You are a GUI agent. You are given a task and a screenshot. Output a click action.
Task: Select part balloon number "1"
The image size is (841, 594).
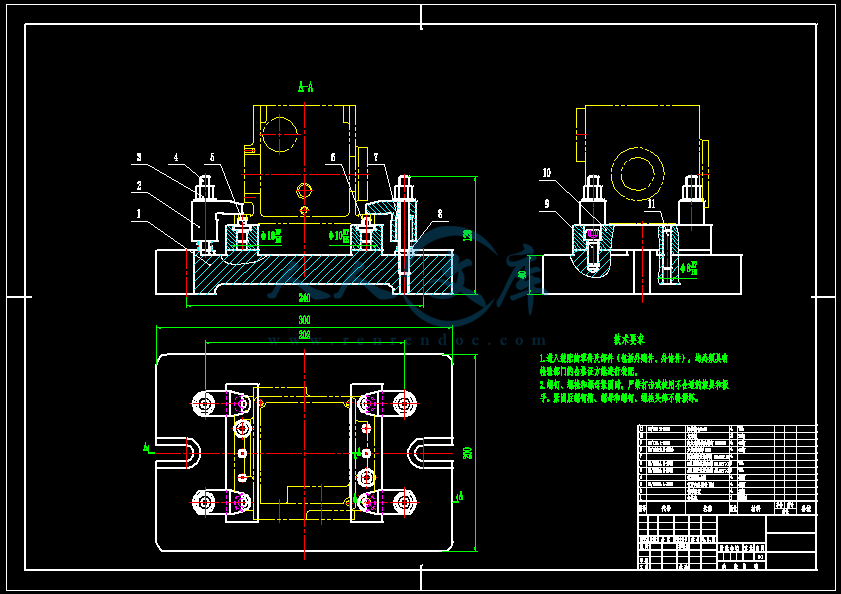click(139, 214)
